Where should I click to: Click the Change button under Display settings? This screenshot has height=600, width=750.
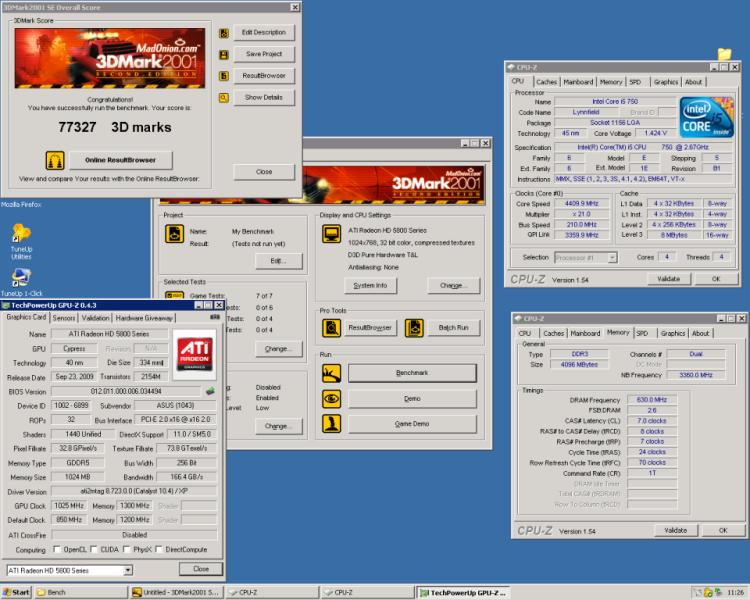point(452,286)
